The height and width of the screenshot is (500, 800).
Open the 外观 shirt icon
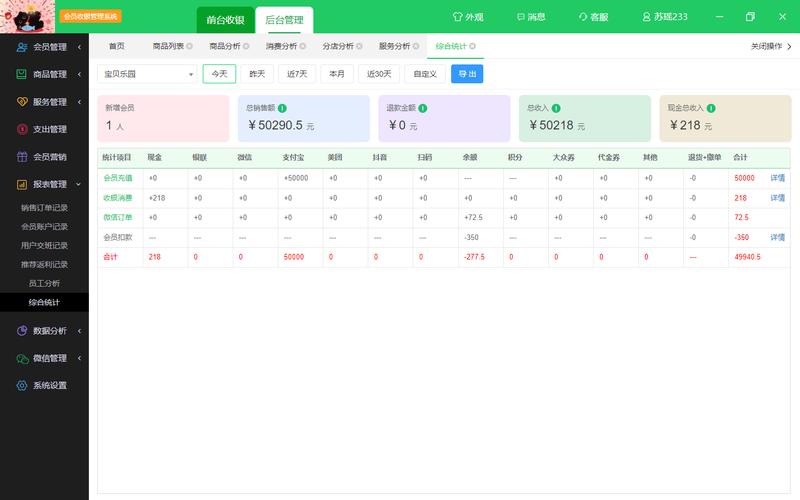pos(457,17)
